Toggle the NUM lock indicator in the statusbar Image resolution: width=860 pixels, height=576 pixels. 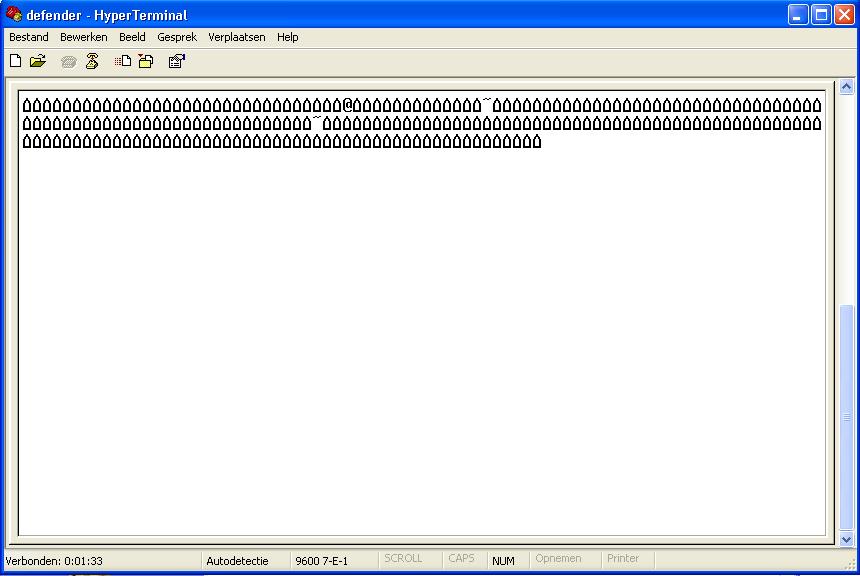(505, 559)
